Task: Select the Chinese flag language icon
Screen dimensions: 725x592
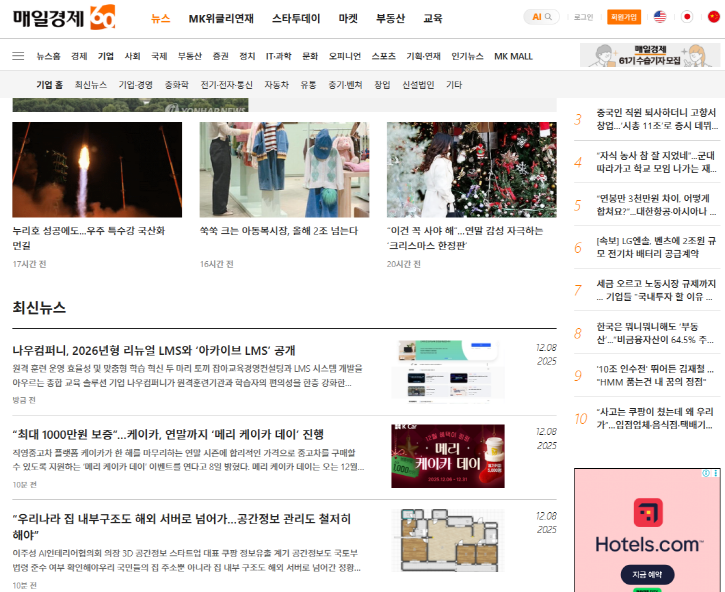Action: point(712,17)
